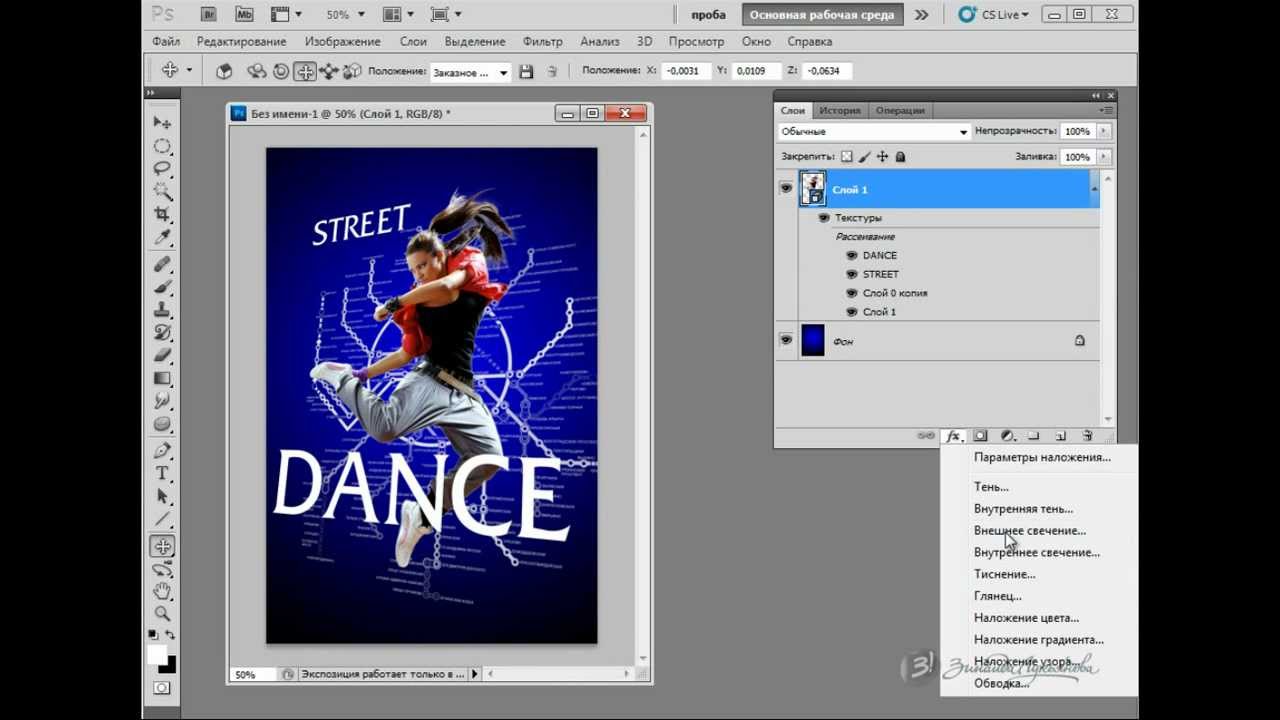This screenshot has height=720, width=1280.
Task: Select the Eyedropper tool
Action: coord(162,237)
